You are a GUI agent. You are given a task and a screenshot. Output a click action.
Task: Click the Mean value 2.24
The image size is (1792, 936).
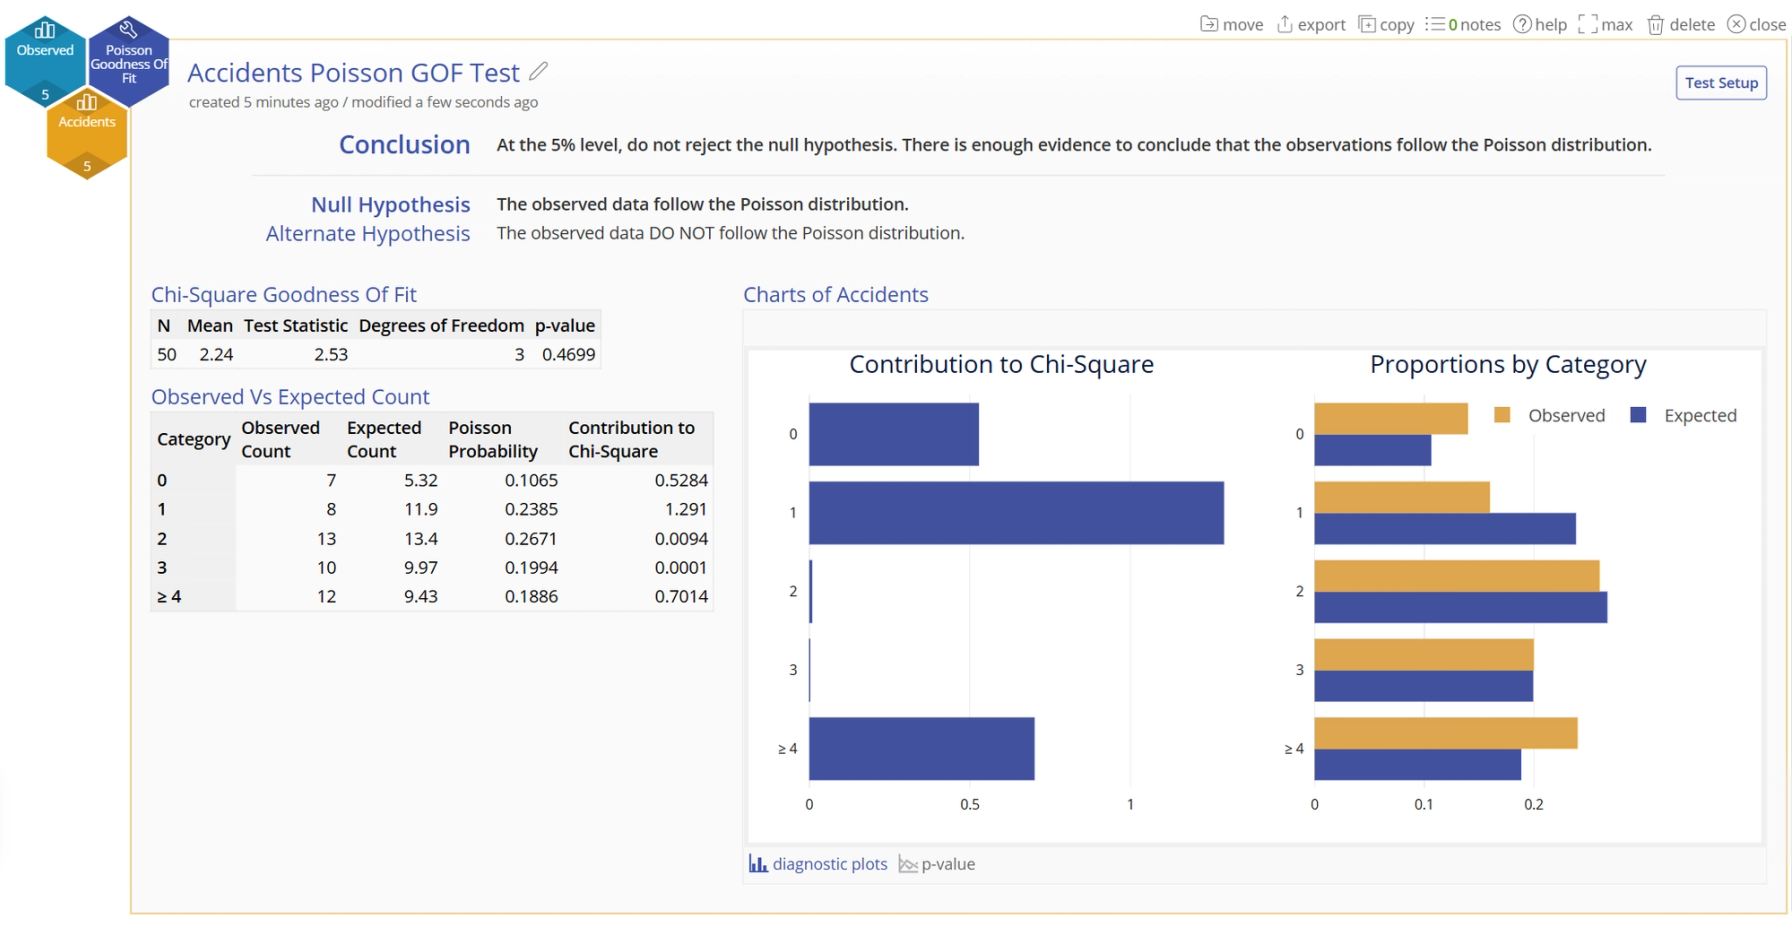pyautogui.click(x=216, y=355)
